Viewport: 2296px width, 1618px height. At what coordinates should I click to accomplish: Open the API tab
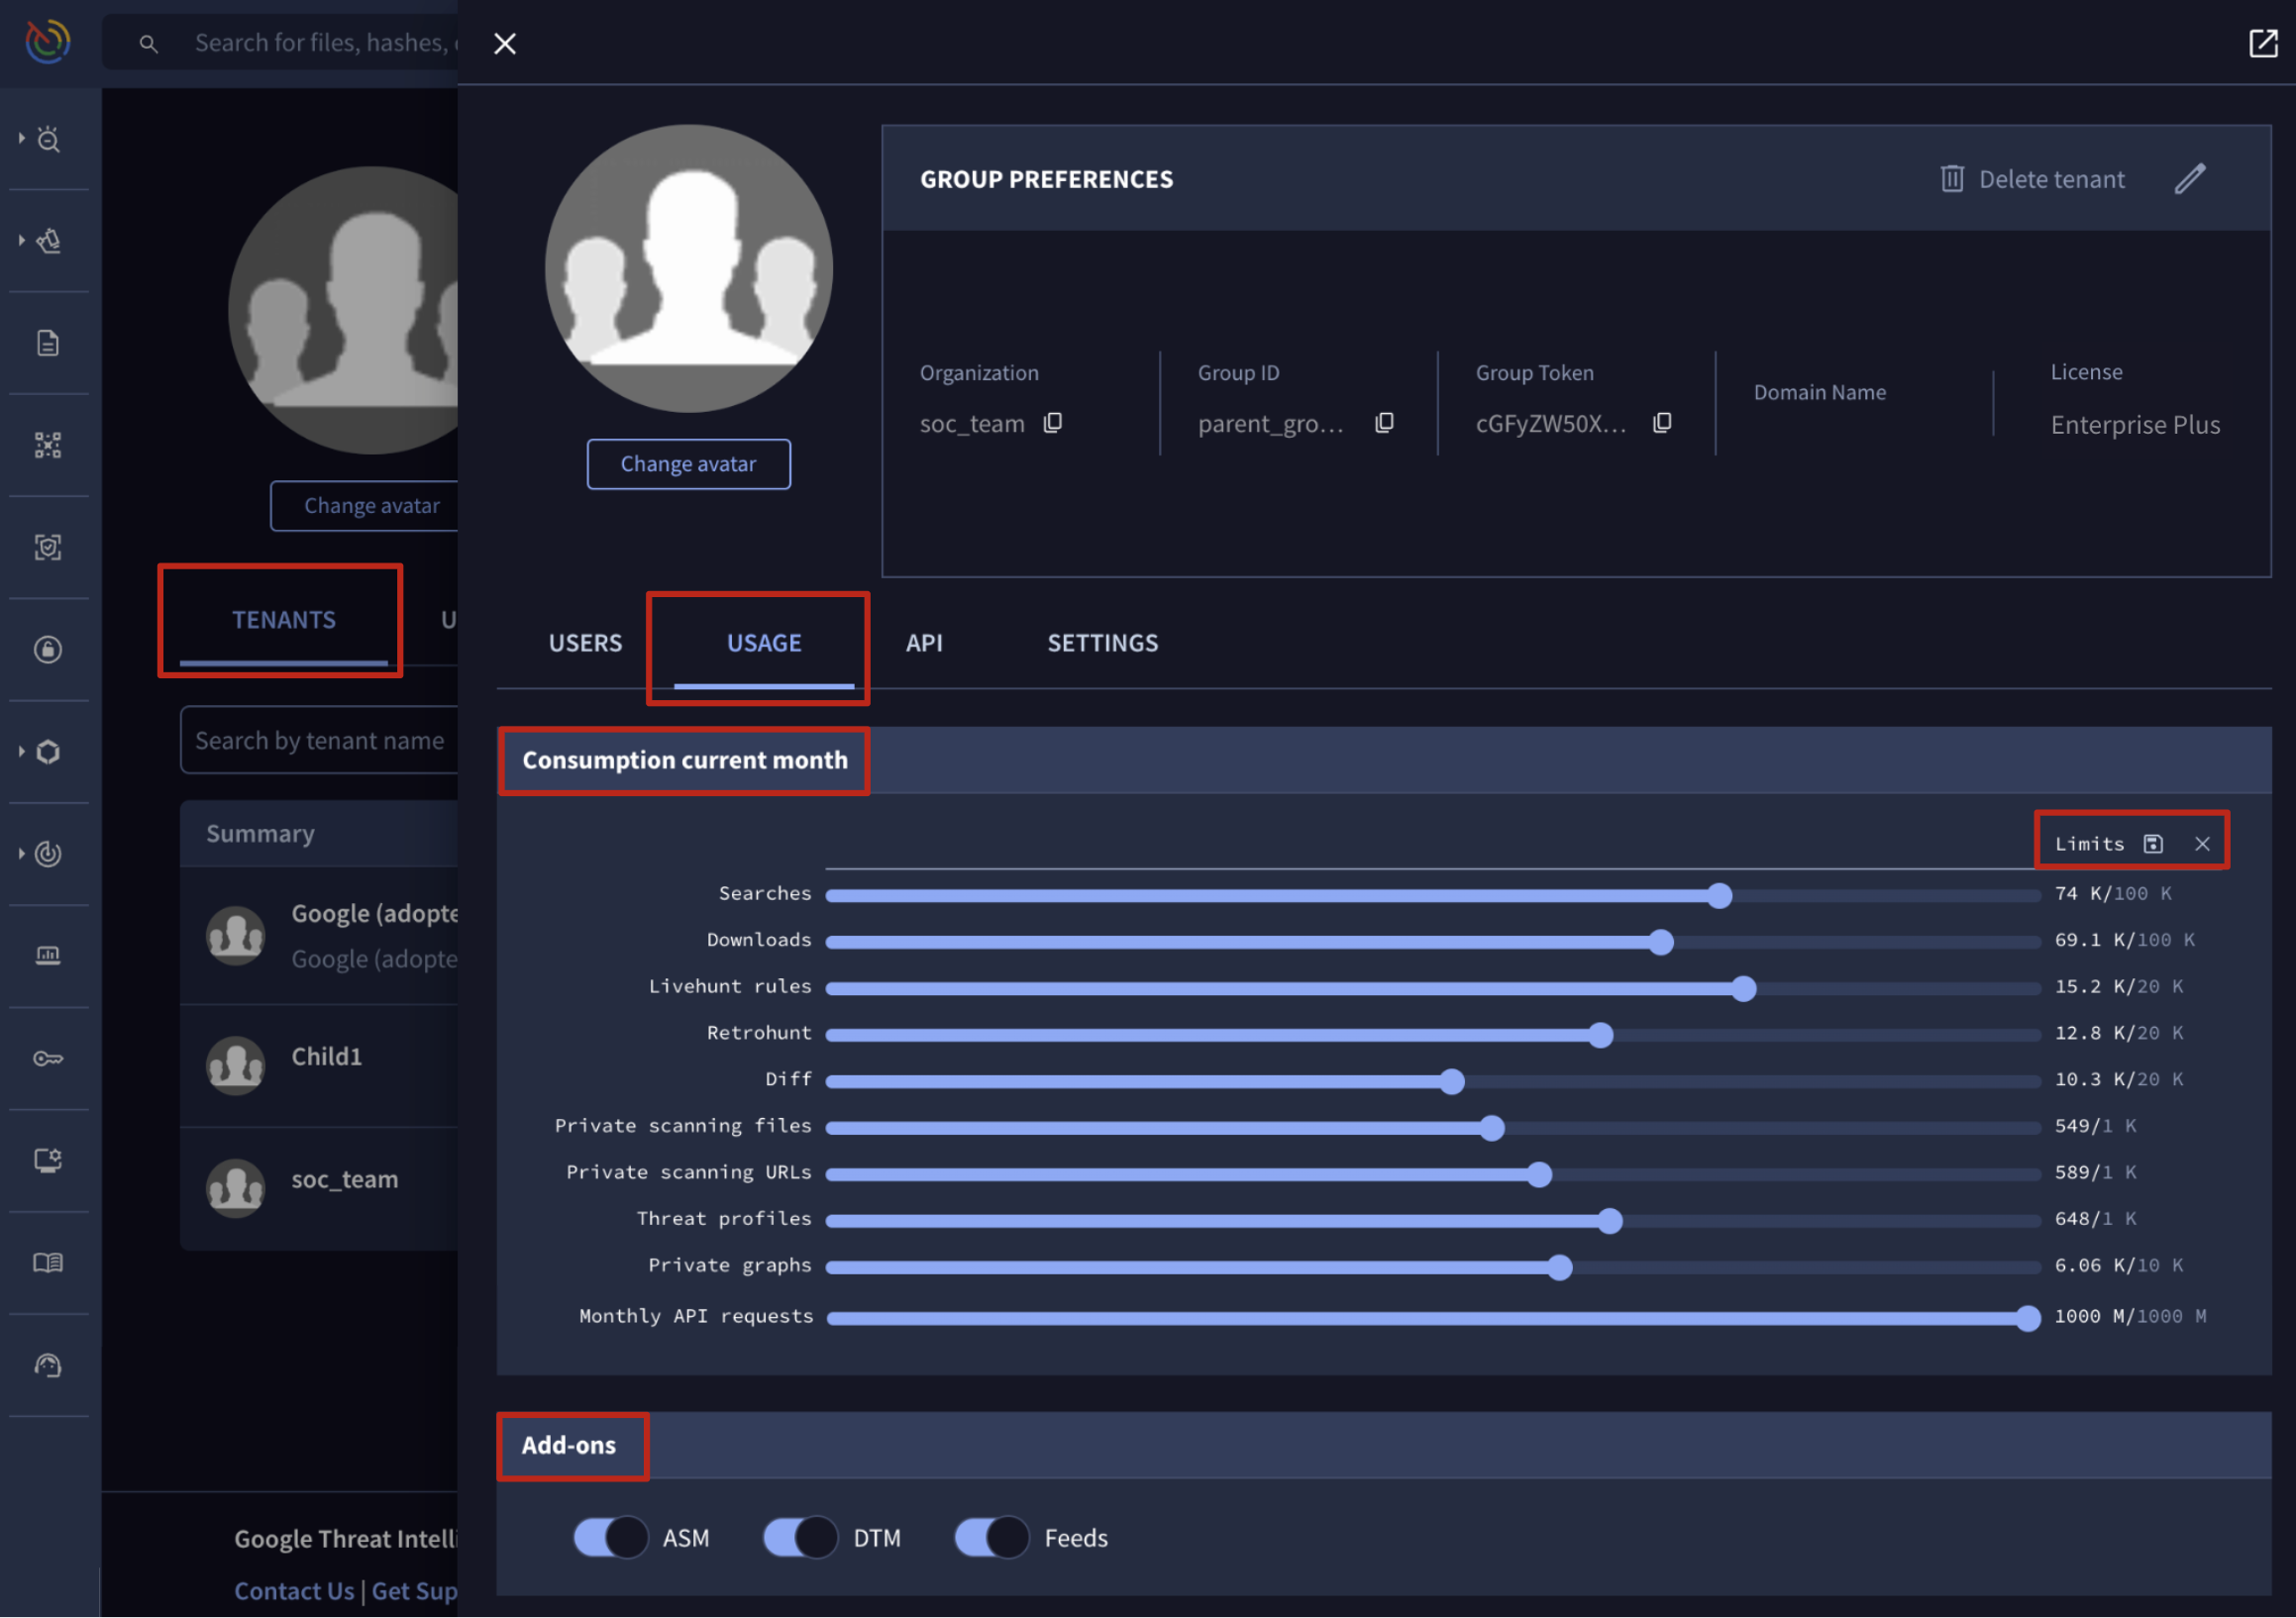(924, 643)
